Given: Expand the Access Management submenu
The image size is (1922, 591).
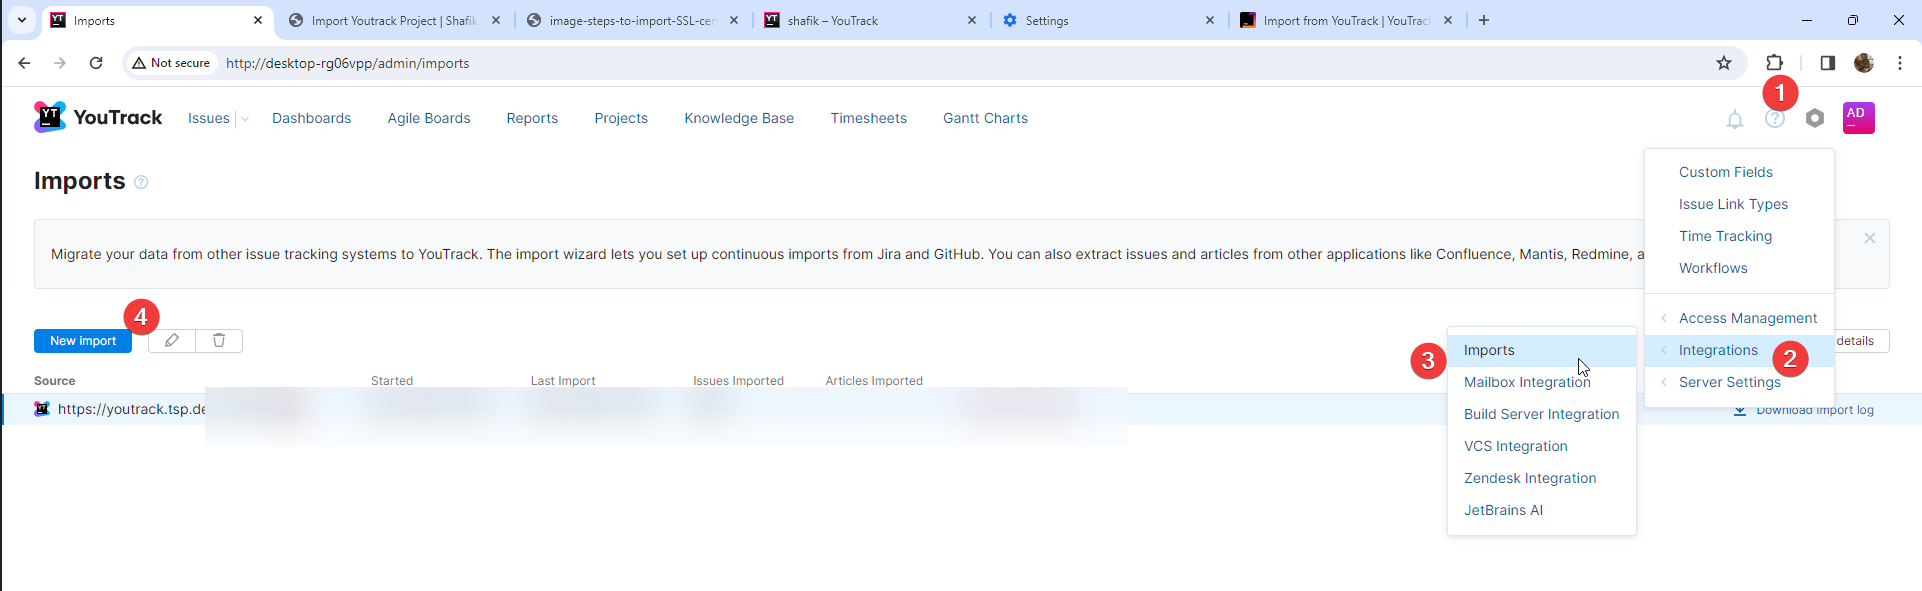Looking at the screenshot, I should click(1747, 318).
